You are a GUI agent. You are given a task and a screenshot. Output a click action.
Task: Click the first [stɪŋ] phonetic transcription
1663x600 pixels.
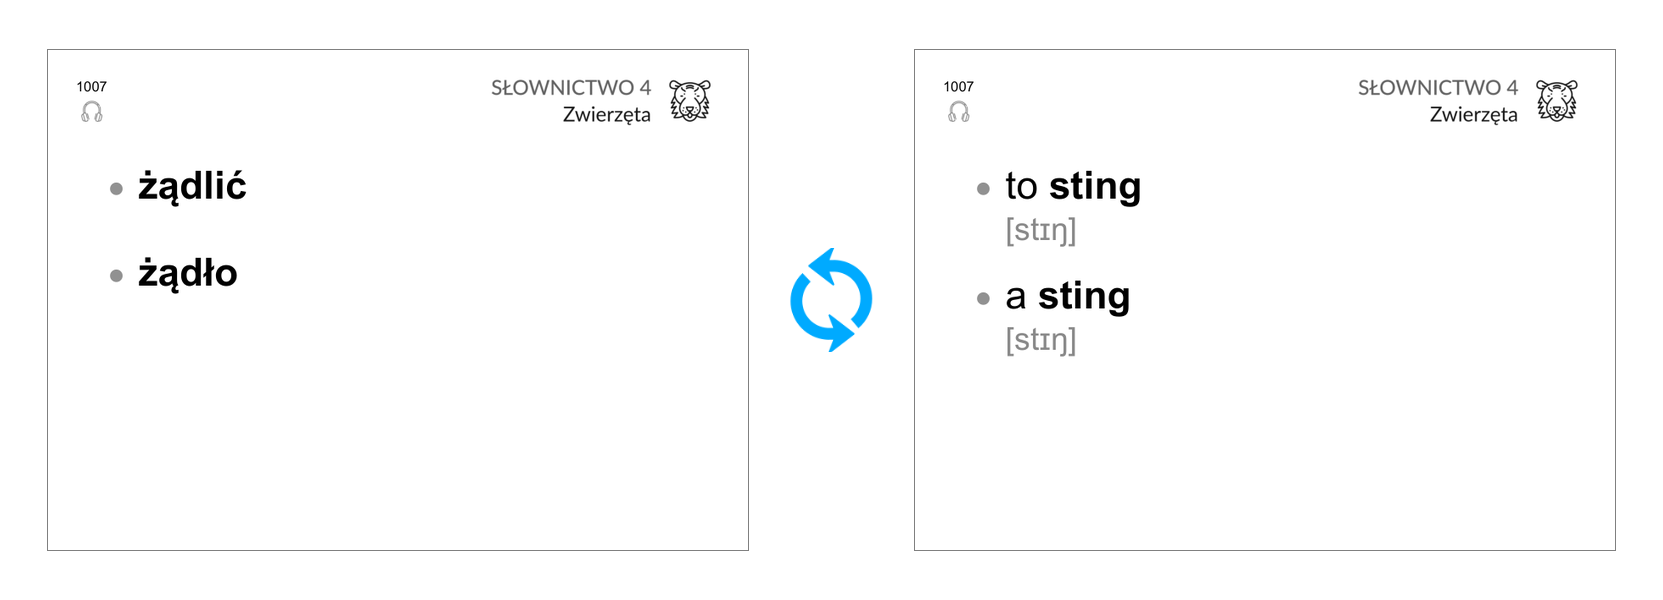tap(1041, 231)
